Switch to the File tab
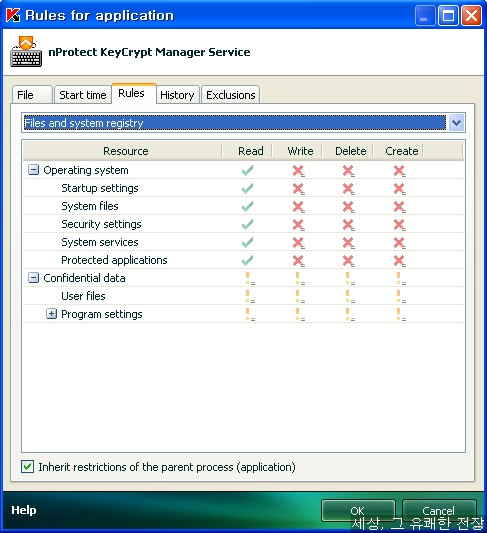The image size is (487, 533). [32, 95]
